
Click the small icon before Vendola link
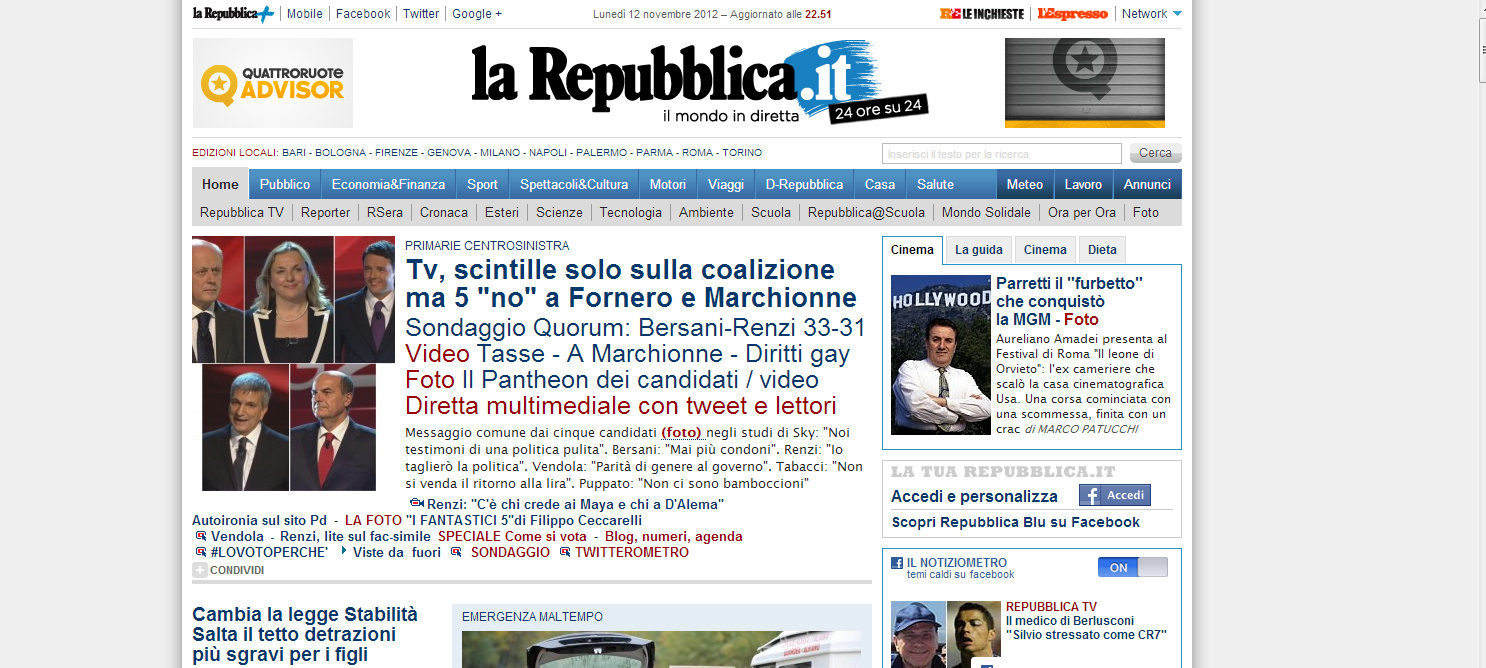201,536
